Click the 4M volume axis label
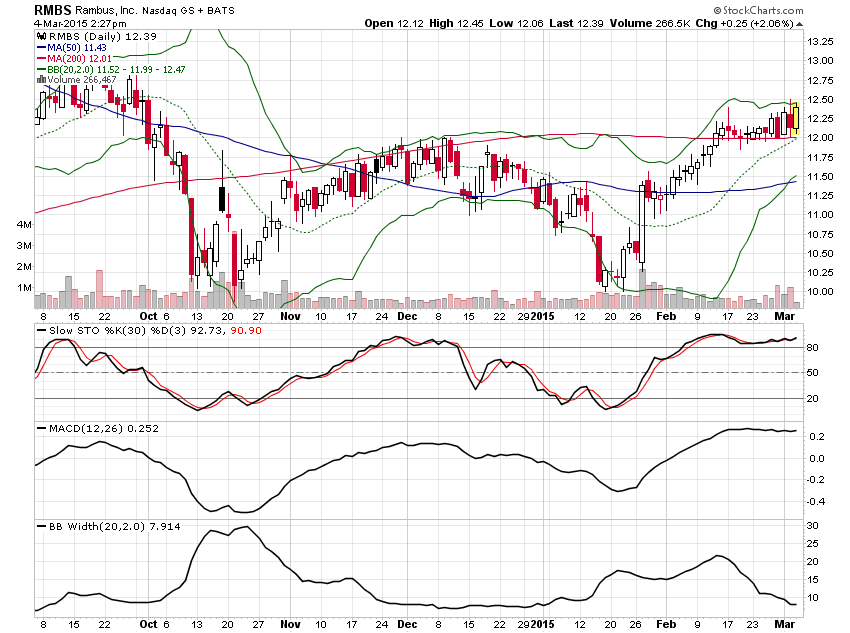Screen dimensions: 850x633 click(24, 224)
